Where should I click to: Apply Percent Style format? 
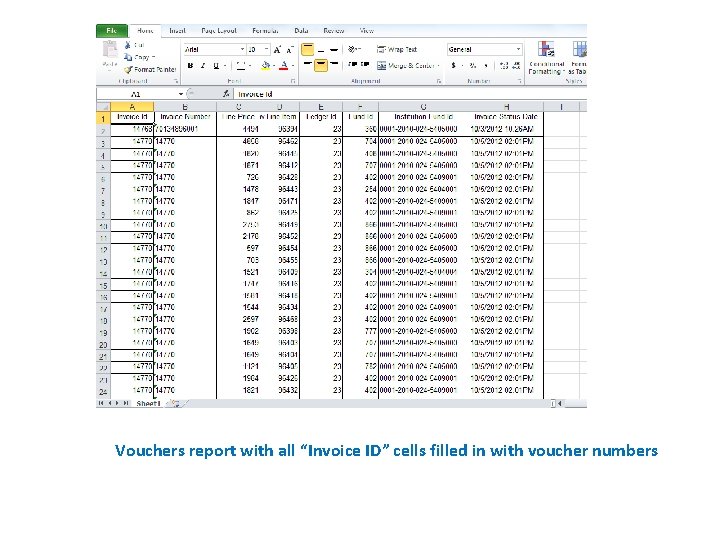click(473, 66)
